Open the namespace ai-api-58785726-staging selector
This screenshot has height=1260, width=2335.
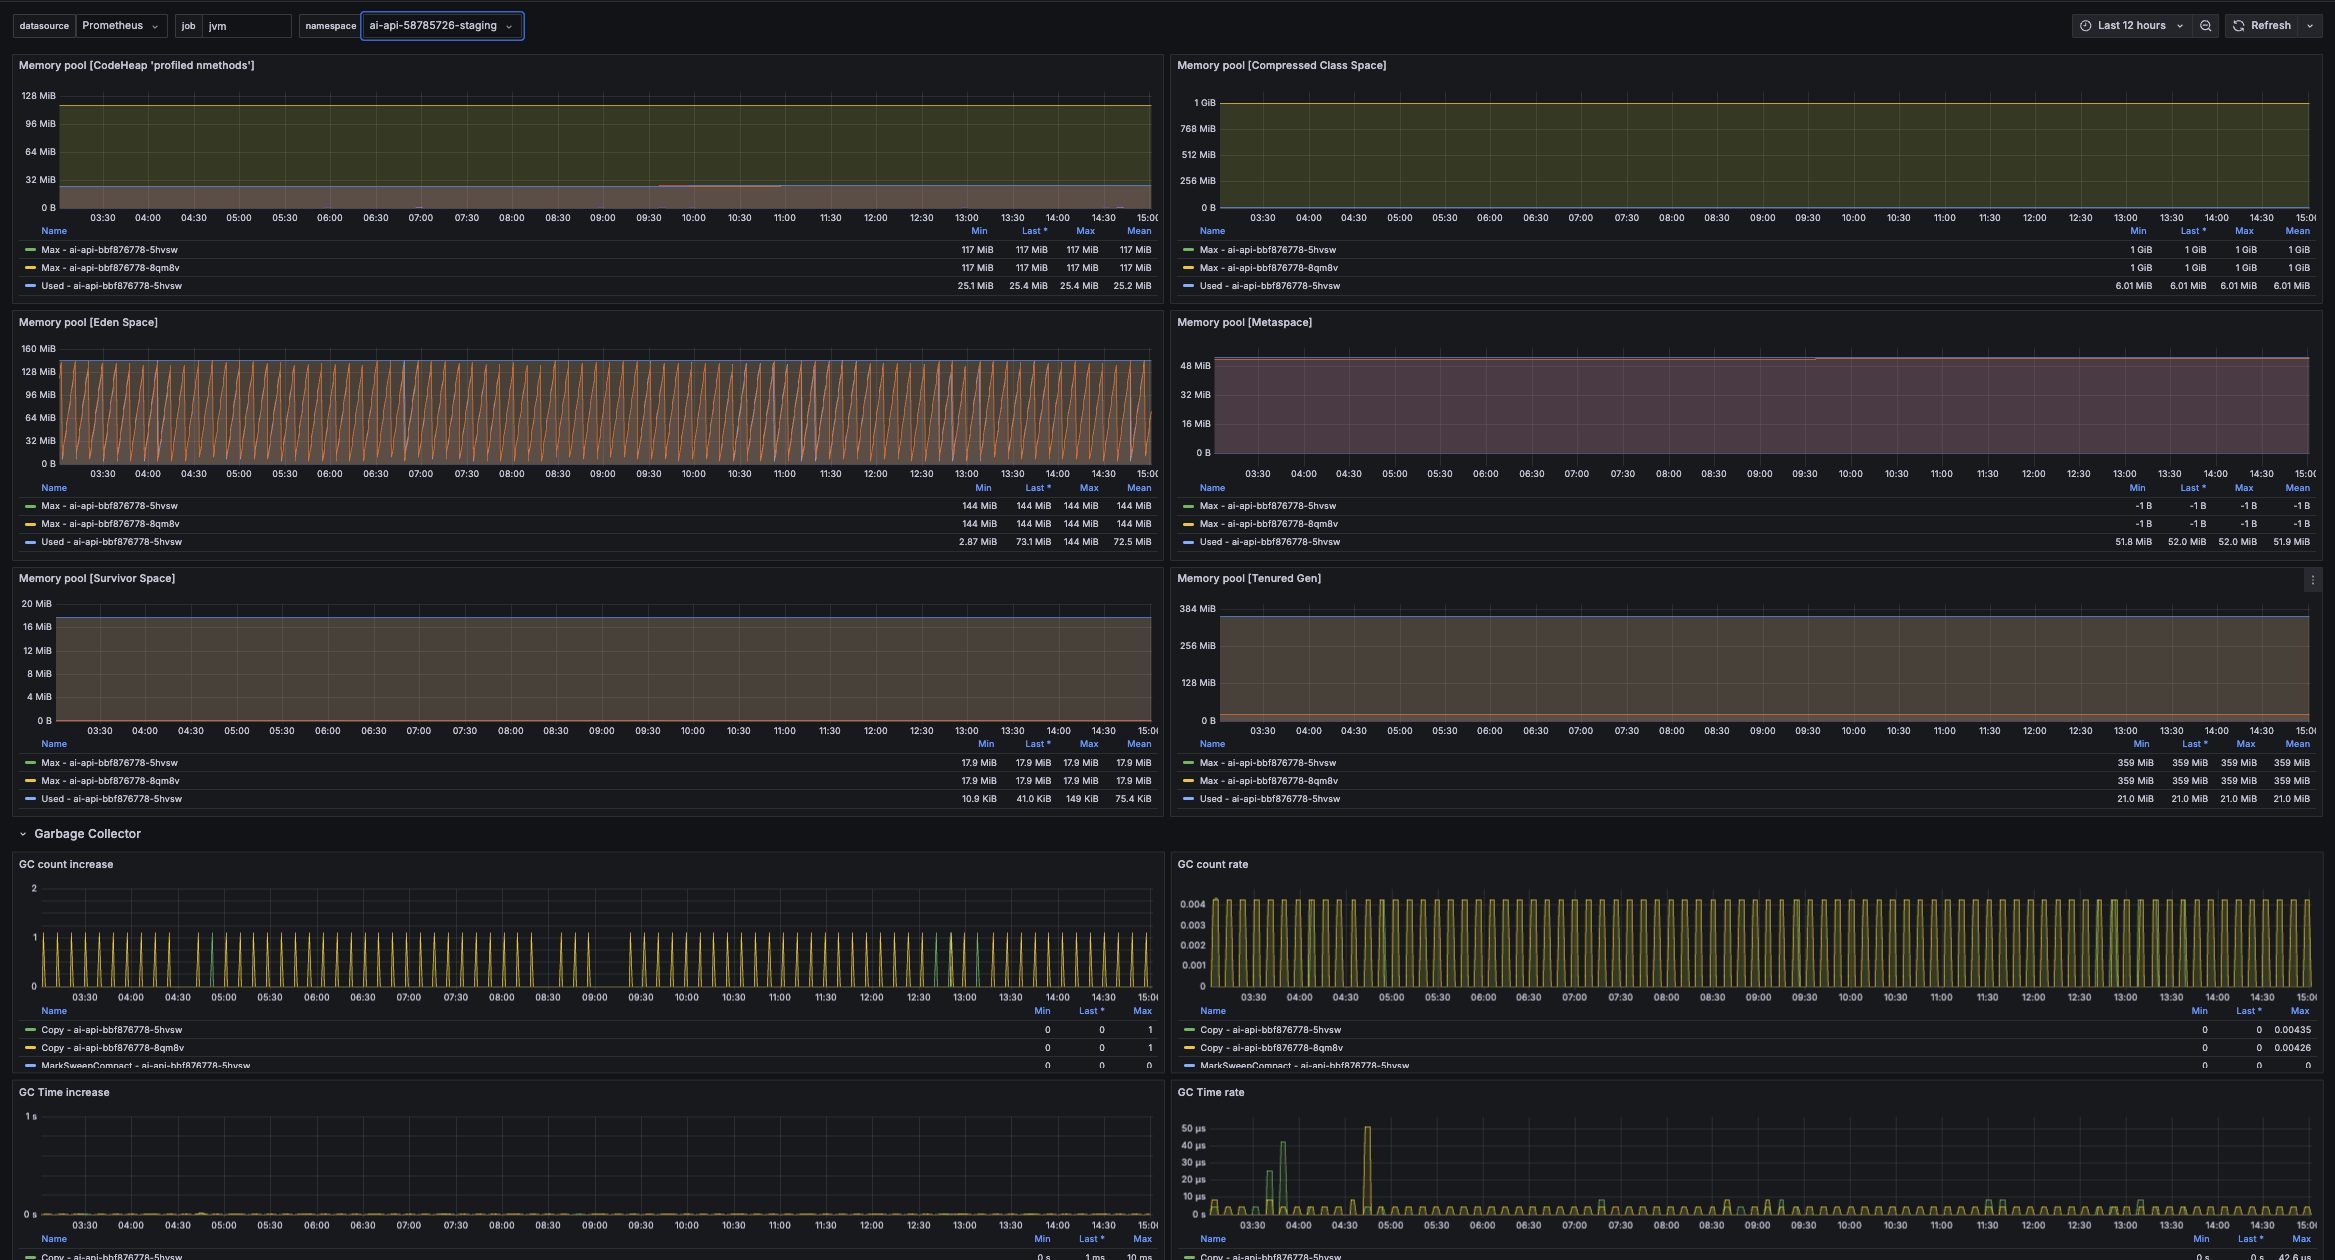click(441, 26)
